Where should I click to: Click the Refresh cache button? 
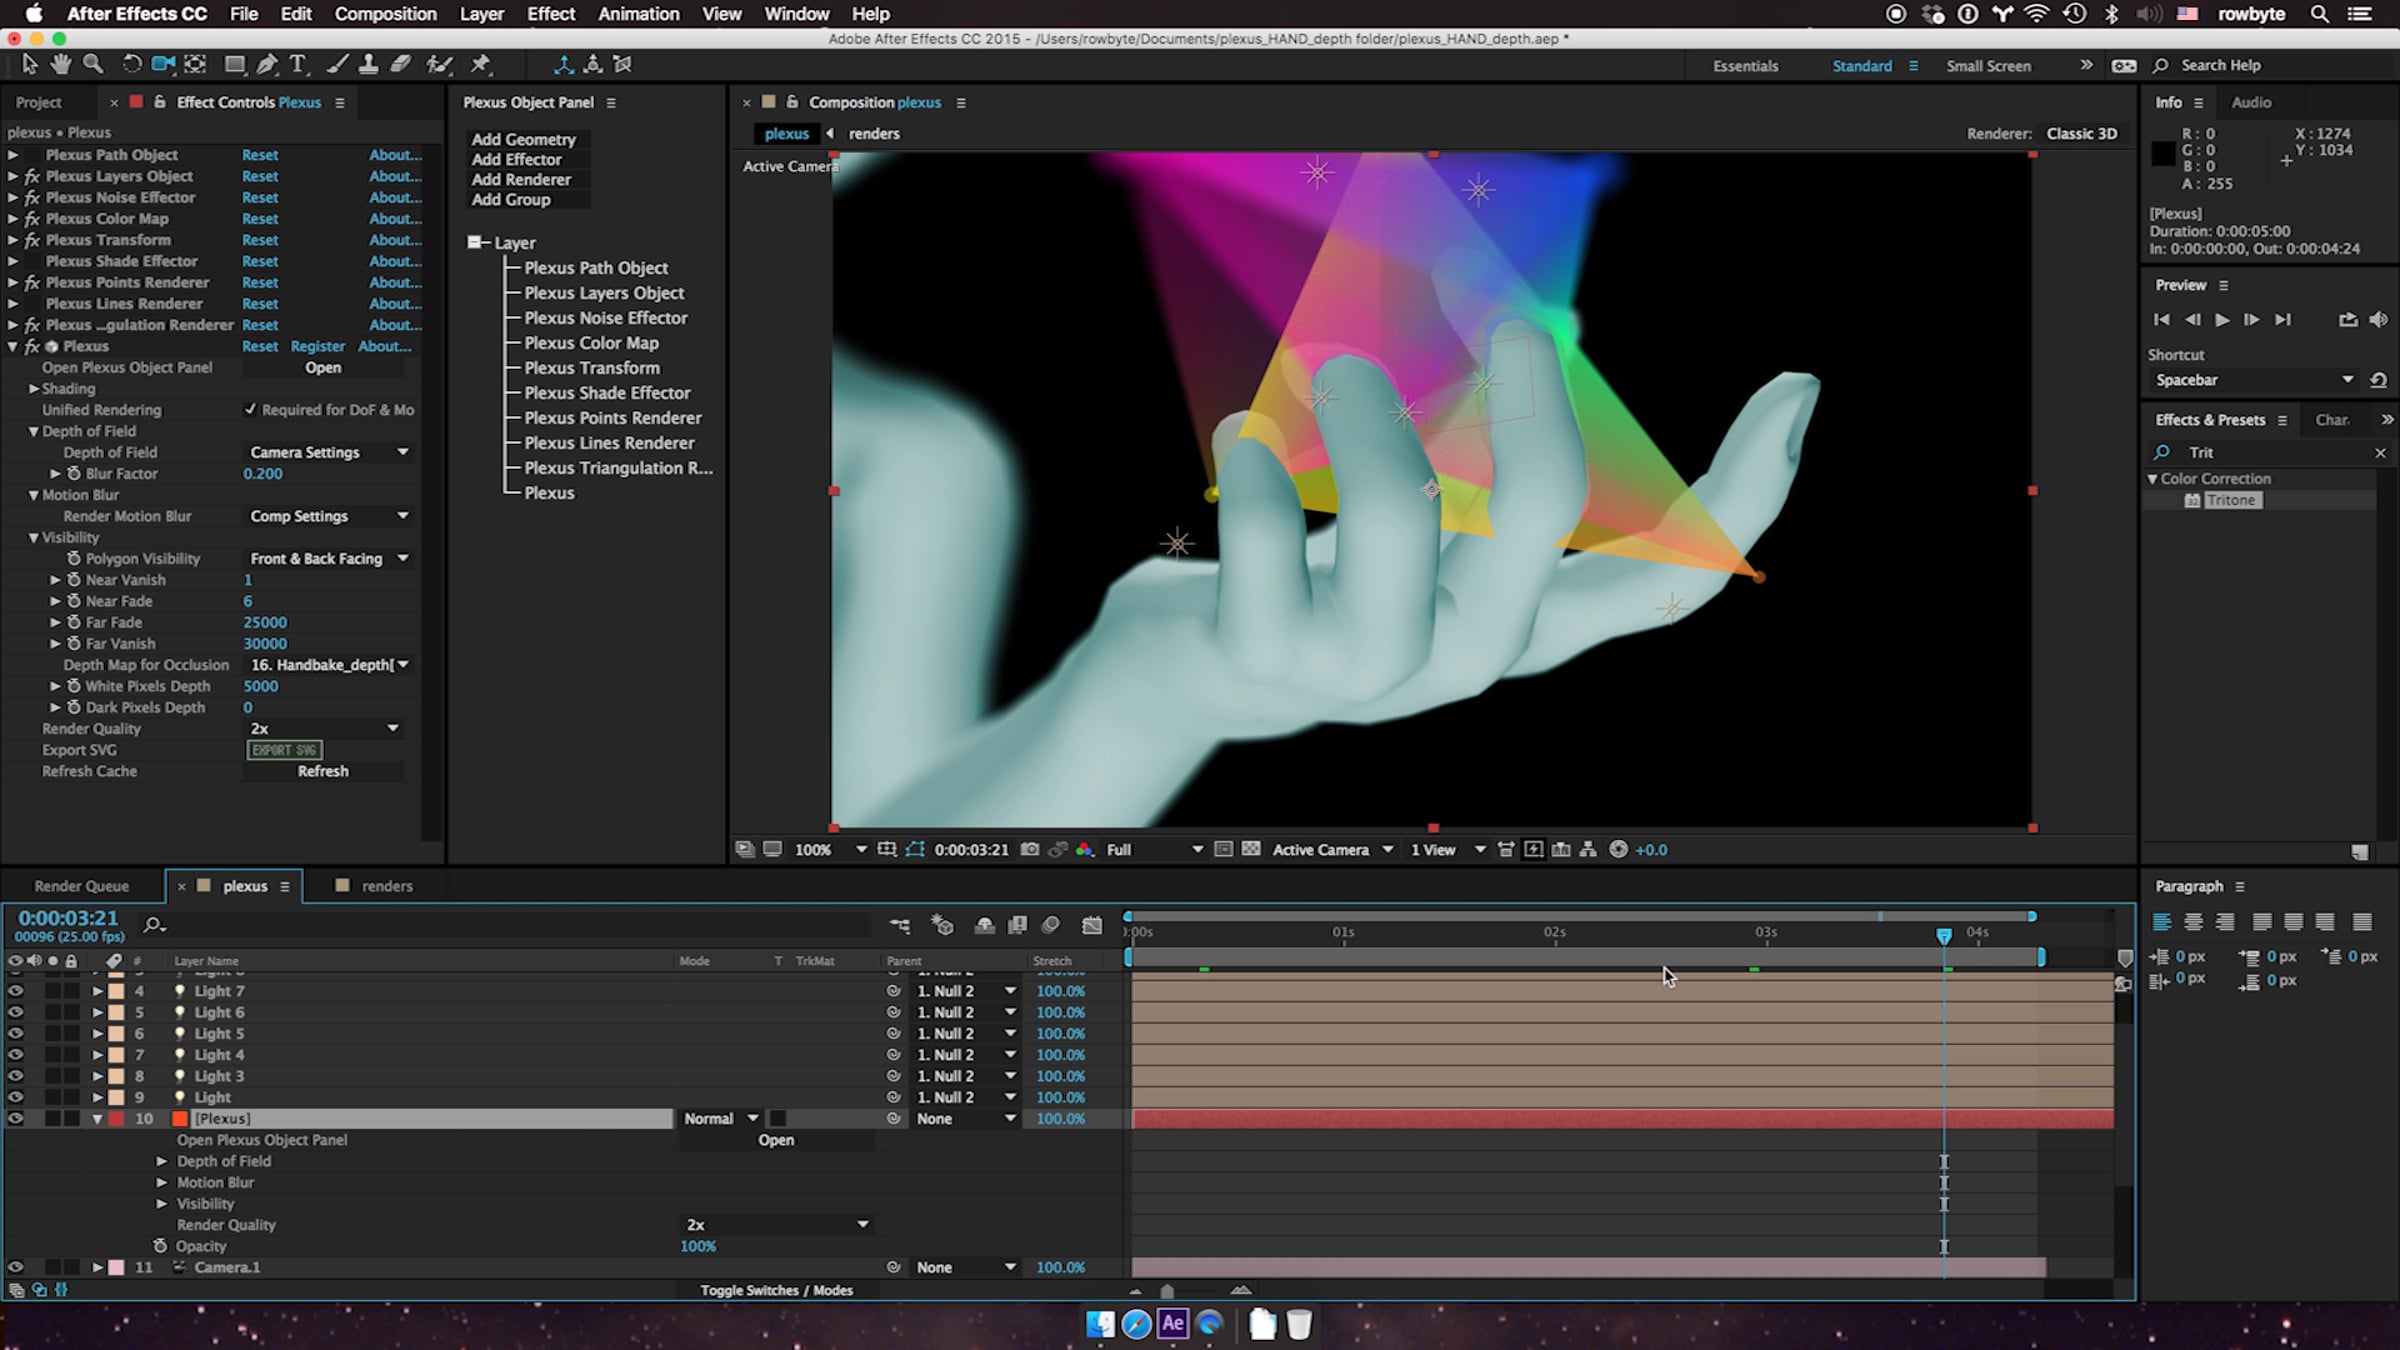(323, 771)
